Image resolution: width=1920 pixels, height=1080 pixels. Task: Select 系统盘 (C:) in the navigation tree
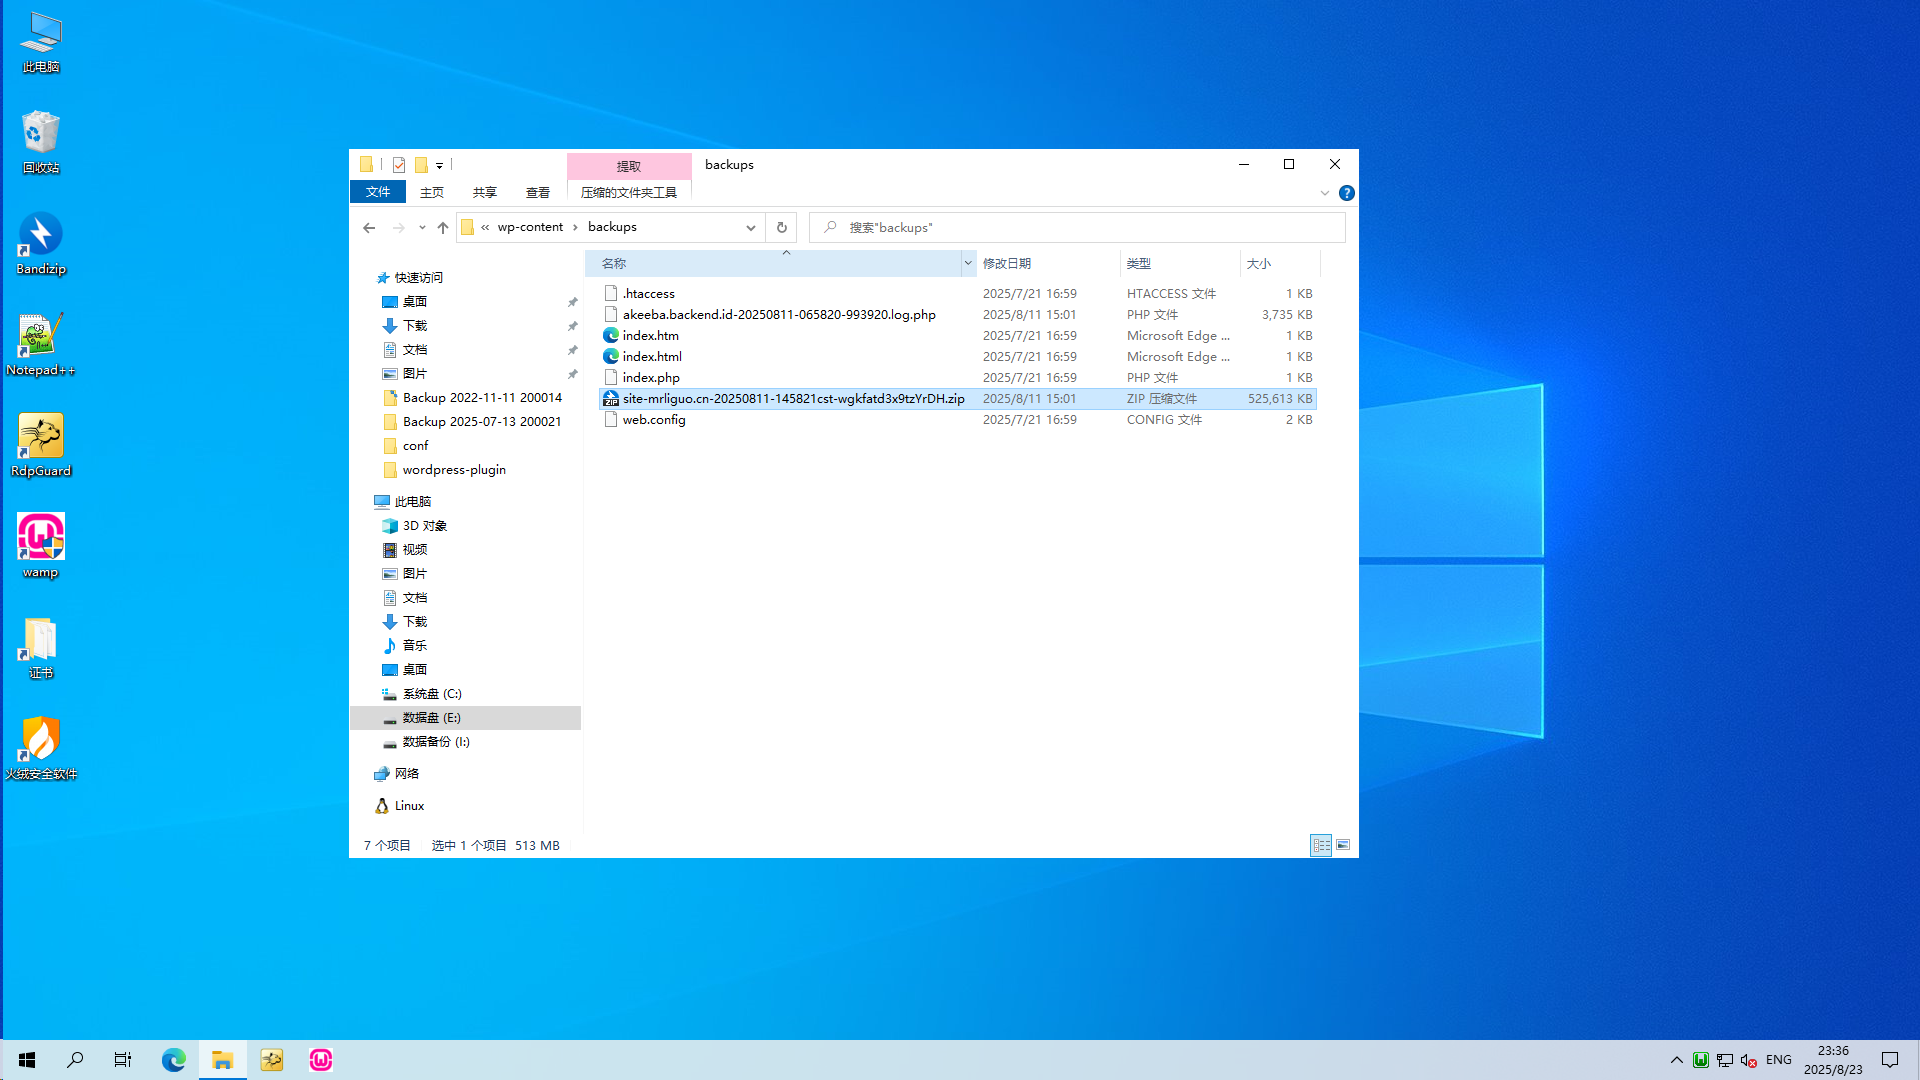pos(432,694)
